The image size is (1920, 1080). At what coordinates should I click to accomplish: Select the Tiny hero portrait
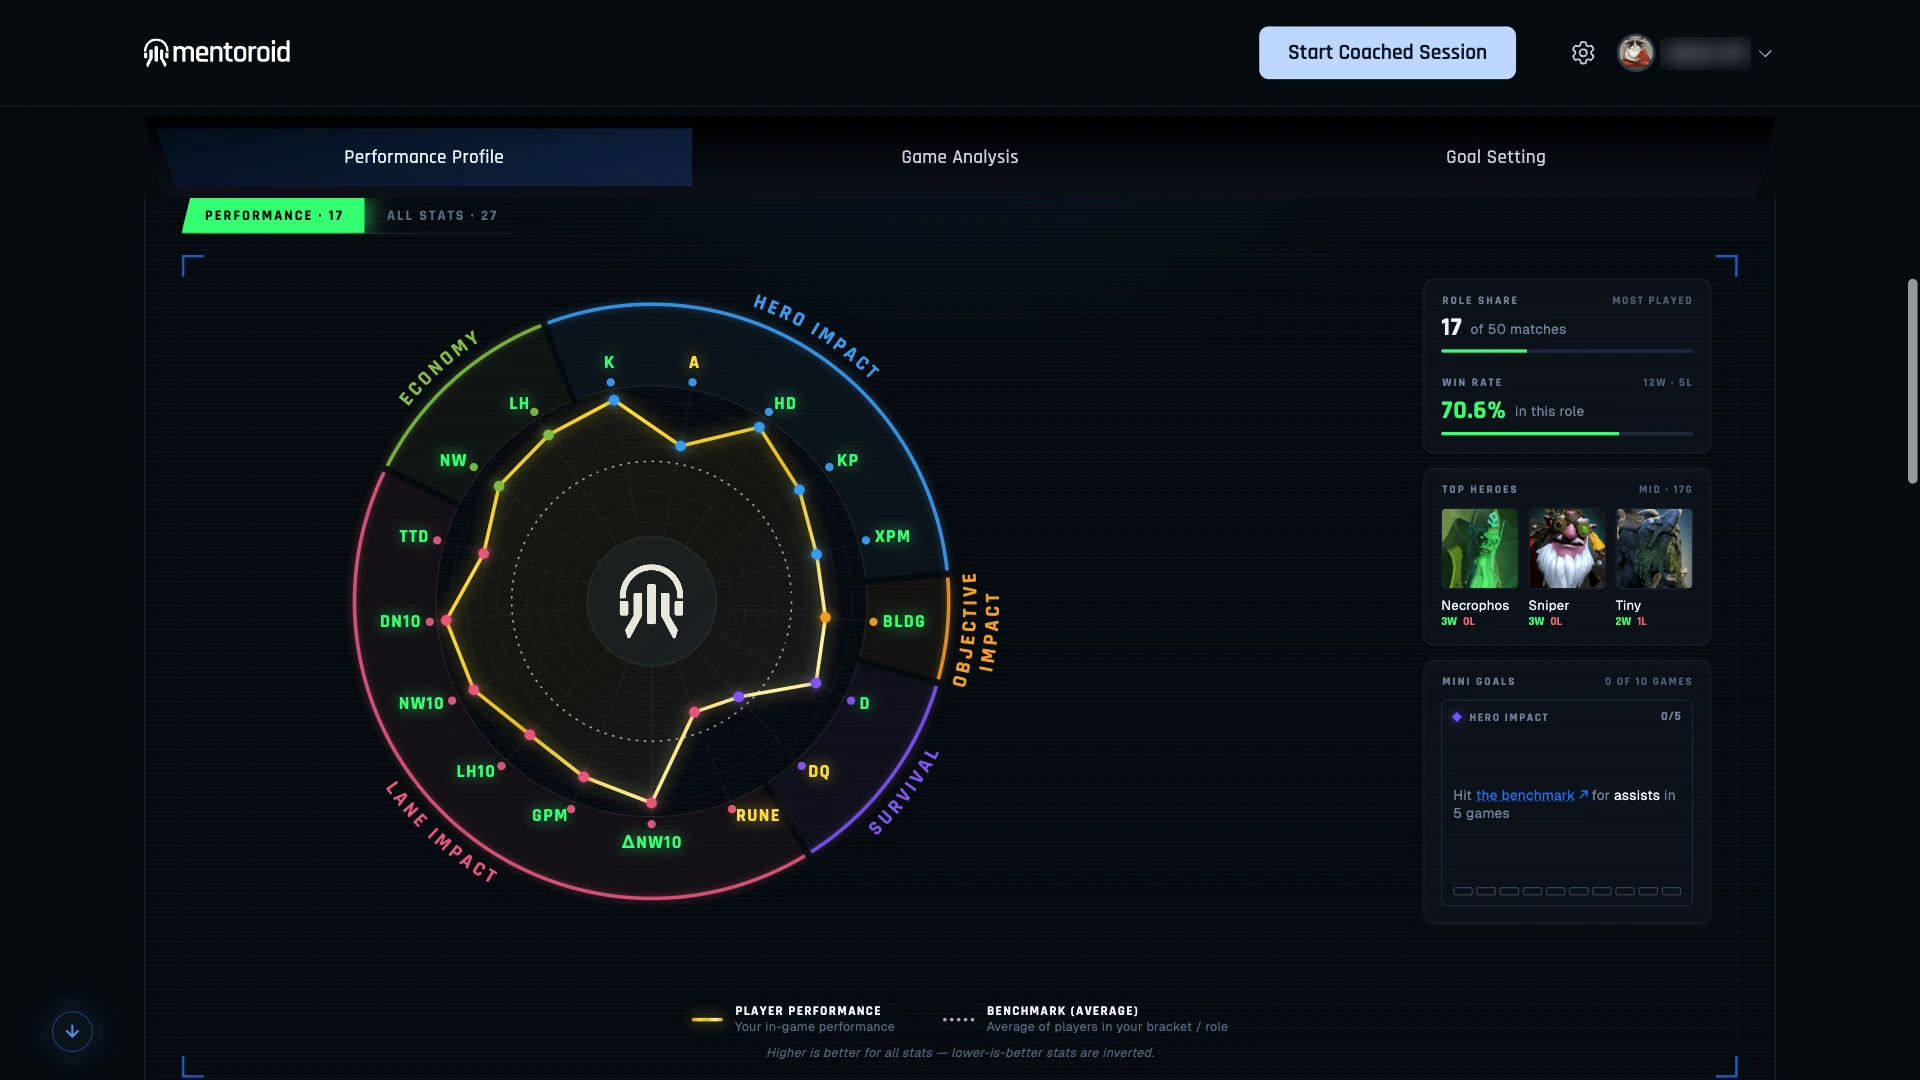(1654, 548)
